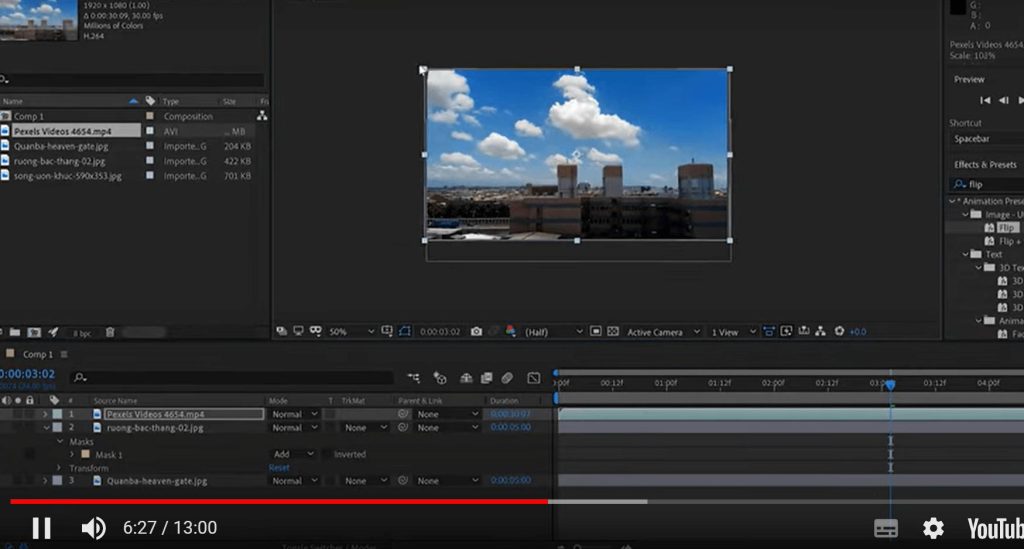The image size is (1024, 549).
Task: Jump to first frame in Preview panel
Action: 985,100
